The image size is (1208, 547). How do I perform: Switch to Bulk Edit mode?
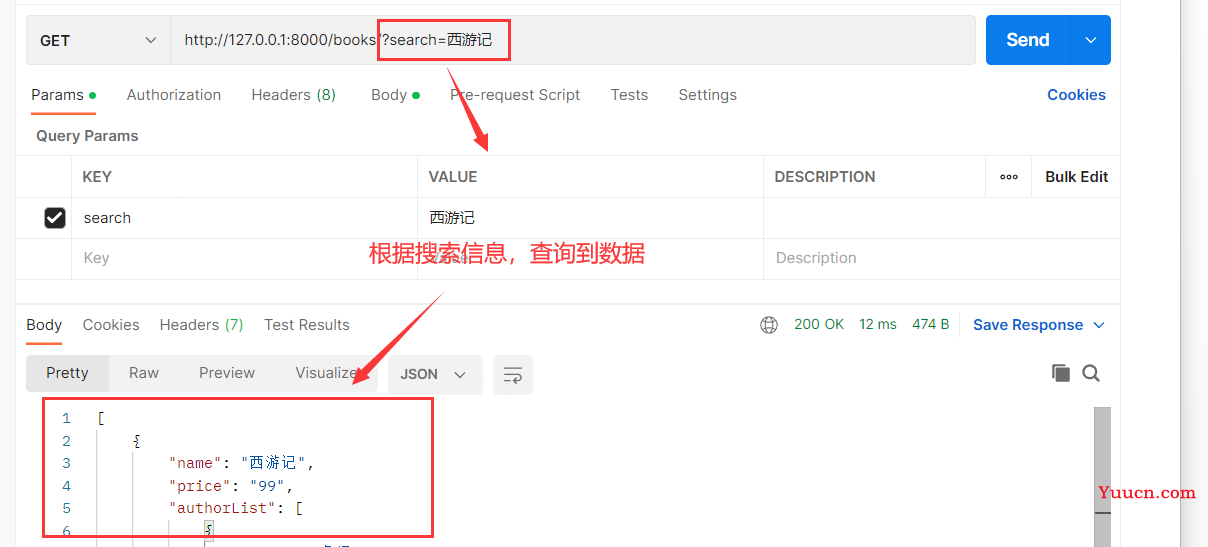click(1076, 177)
